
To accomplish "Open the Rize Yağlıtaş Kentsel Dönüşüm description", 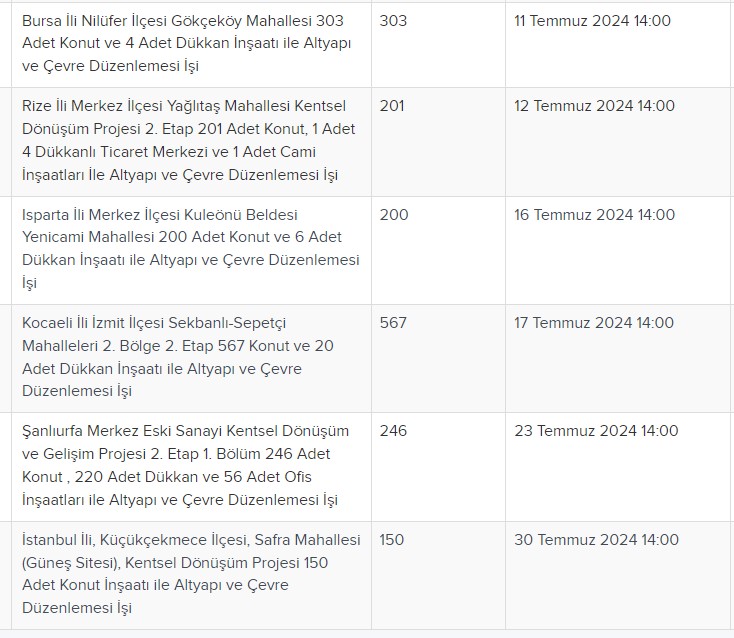I will (x=189, y=140).
